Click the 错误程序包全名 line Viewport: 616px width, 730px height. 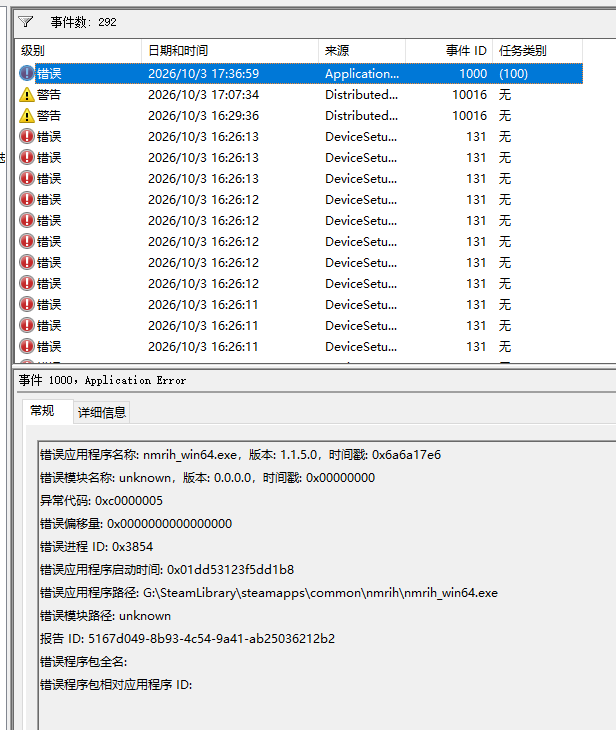click(84, 662)
